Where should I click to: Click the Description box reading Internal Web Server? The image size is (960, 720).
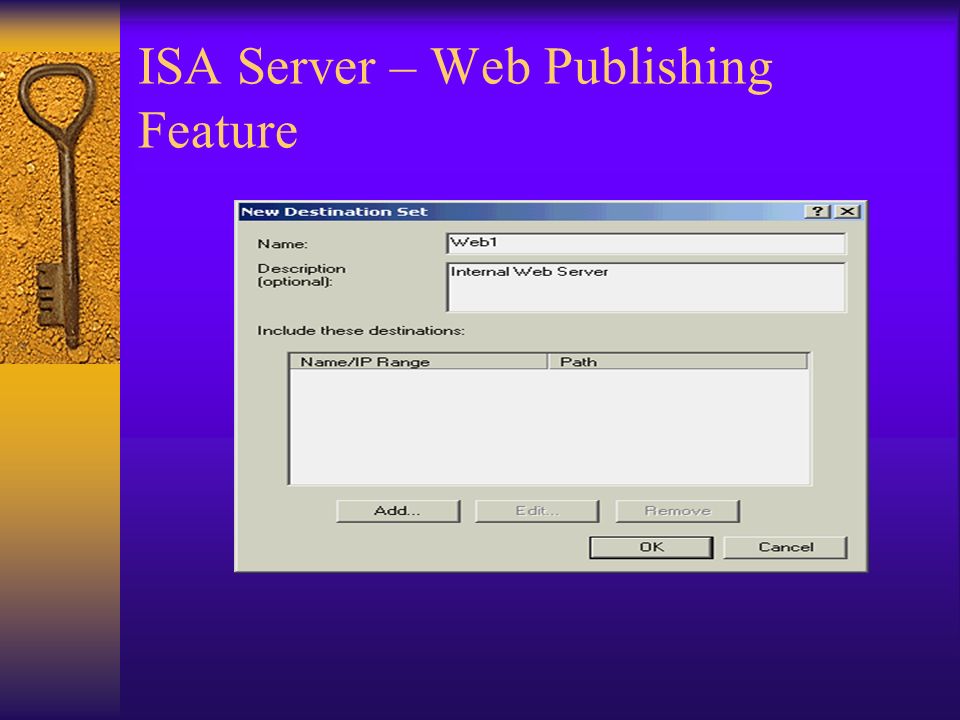click(x=646, y=287)
